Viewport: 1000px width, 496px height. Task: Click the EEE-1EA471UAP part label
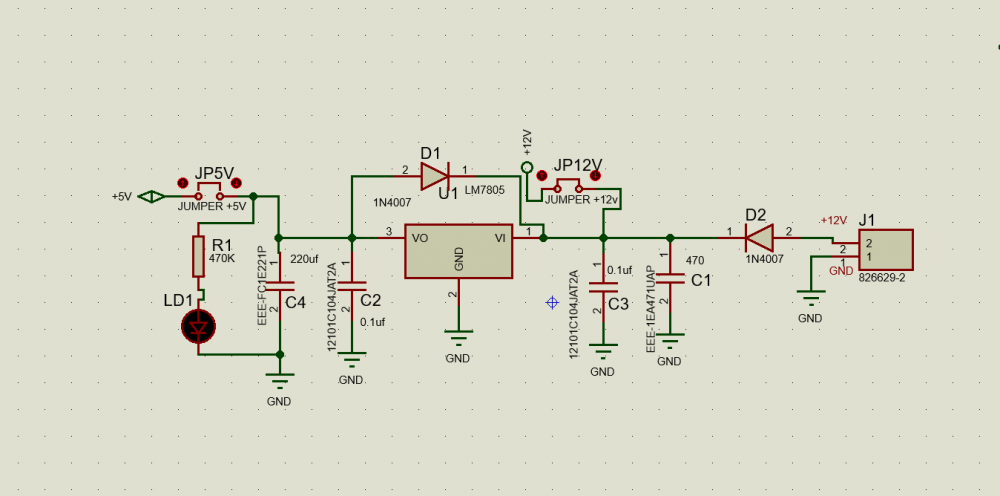tap(651, 309)
